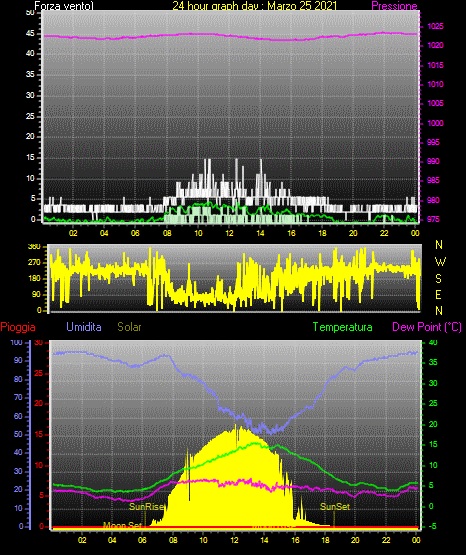The height and width of the screenshot is (555, 466).
Task: Click the Pressione legend label
Action: pos(394,6)
